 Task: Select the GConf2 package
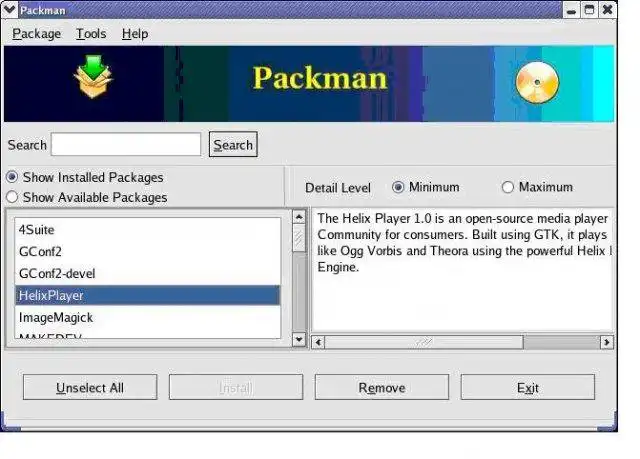pyautogui.click(x=147, y=252)
